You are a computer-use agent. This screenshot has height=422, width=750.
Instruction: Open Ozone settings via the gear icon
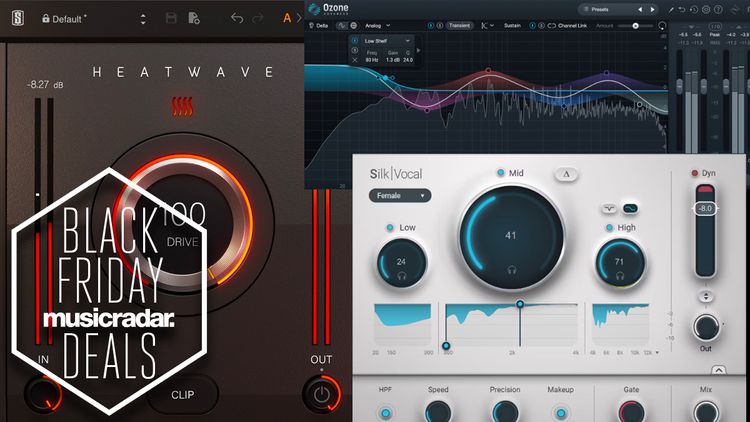point(706,9)
